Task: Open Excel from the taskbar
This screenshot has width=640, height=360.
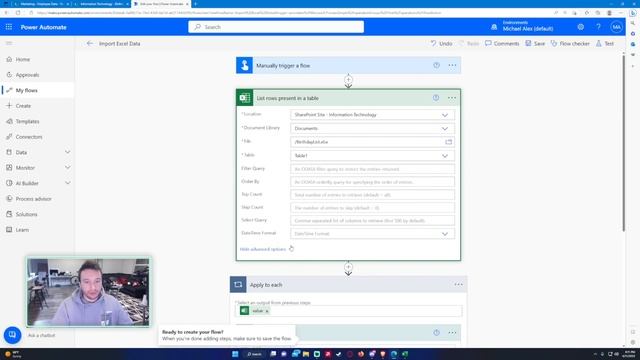Action: (x=405, y=354)
